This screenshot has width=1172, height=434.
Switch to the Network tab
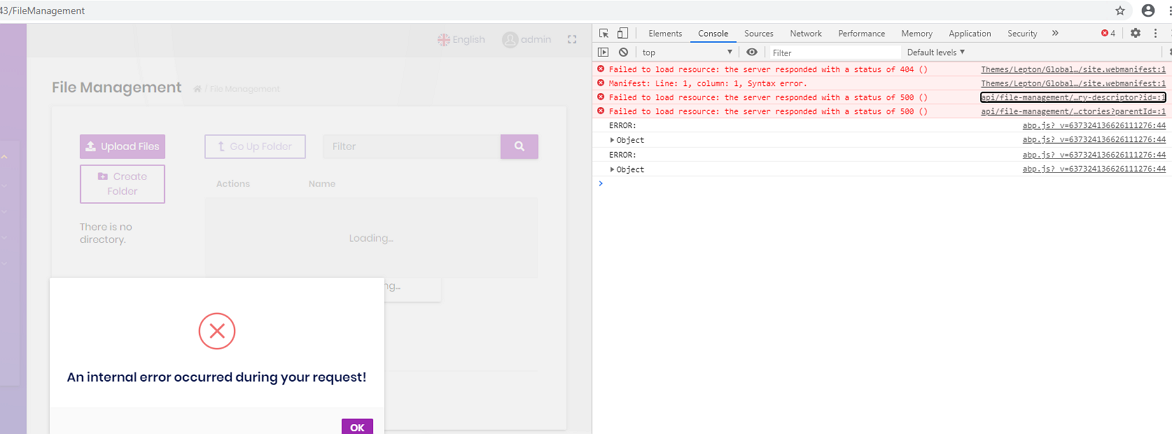click(x=805, y=33)
